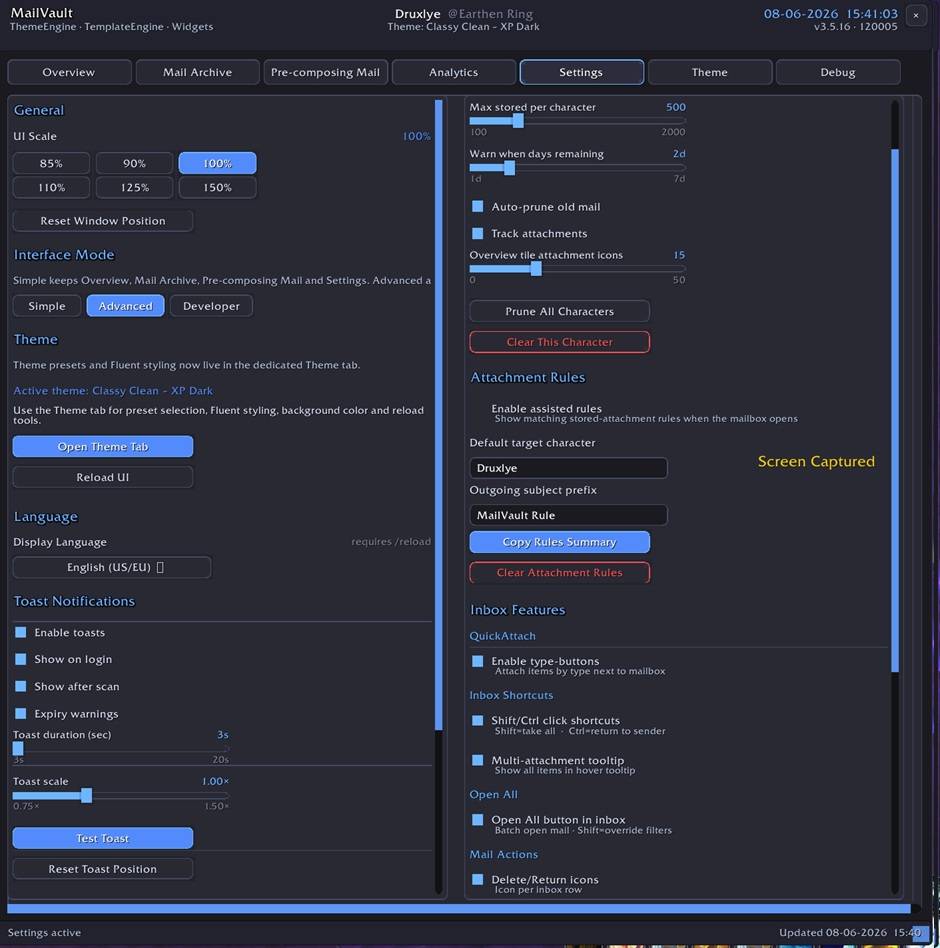940x948 pixels.
Task: Set UI scale to 85%
Action: pyautogui.click(x=51, y=163)
